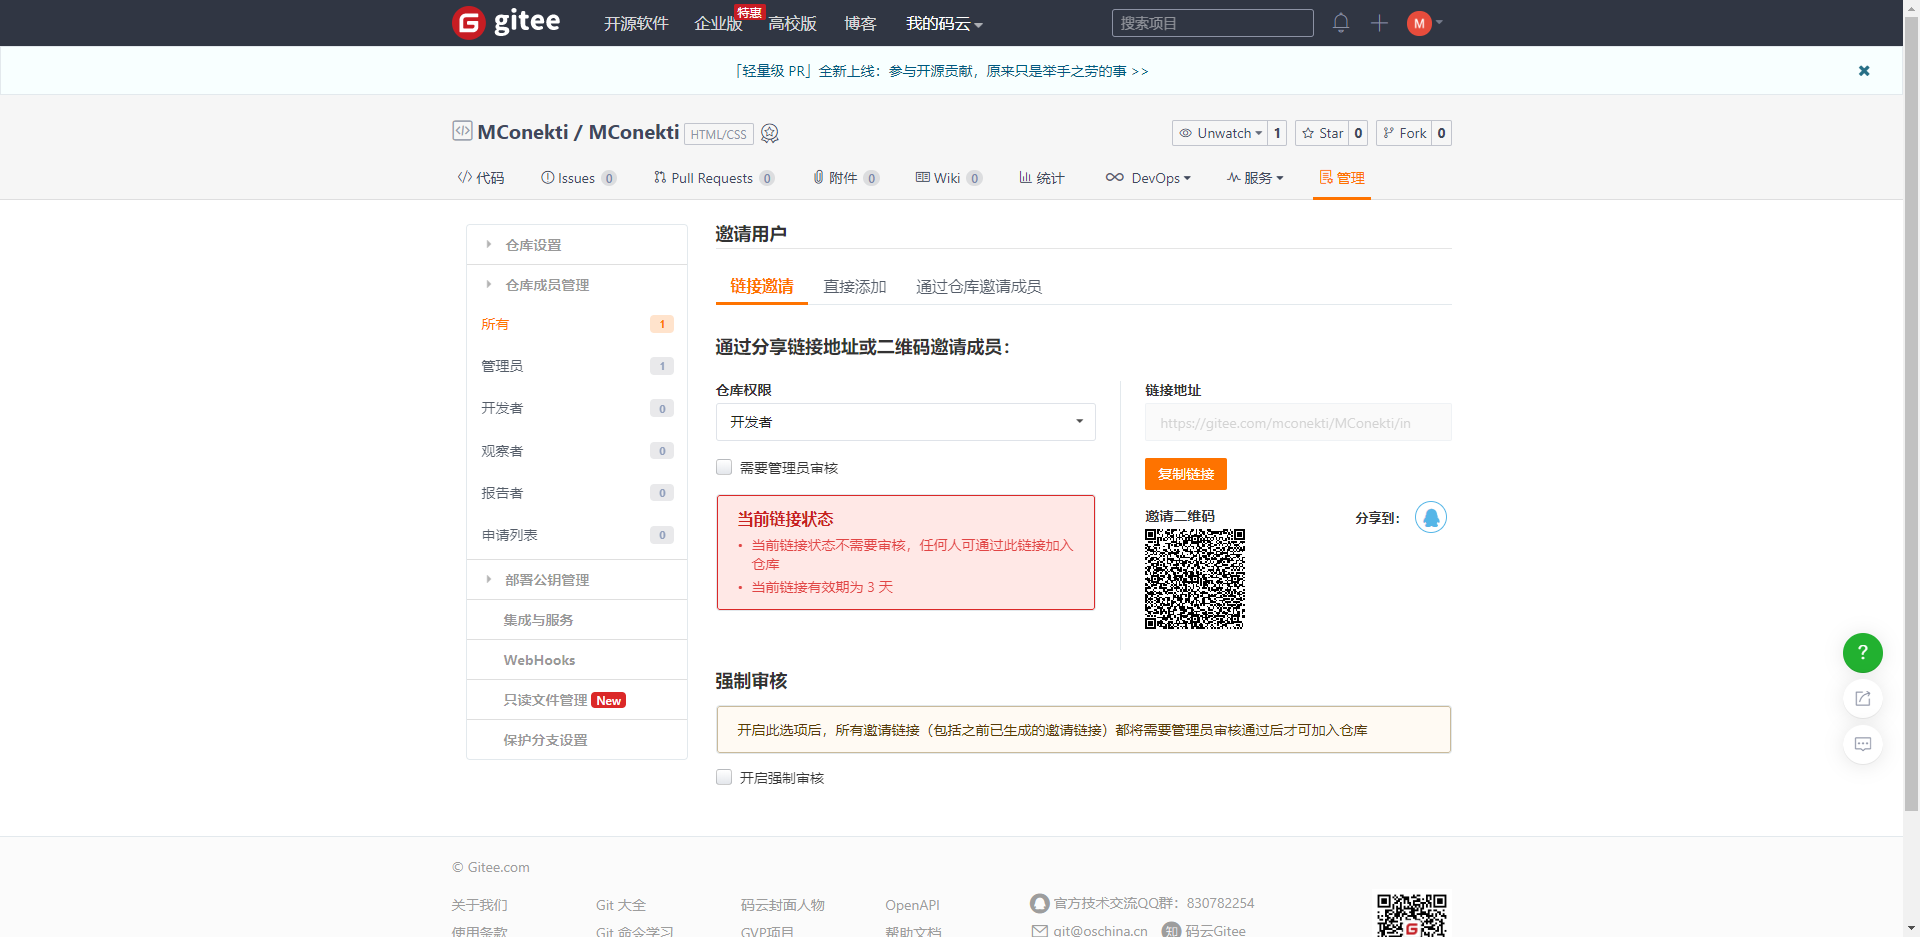Fork the repository
Image resolution: width=1920 pixels, height=937 pixels.
(1404, 133)
